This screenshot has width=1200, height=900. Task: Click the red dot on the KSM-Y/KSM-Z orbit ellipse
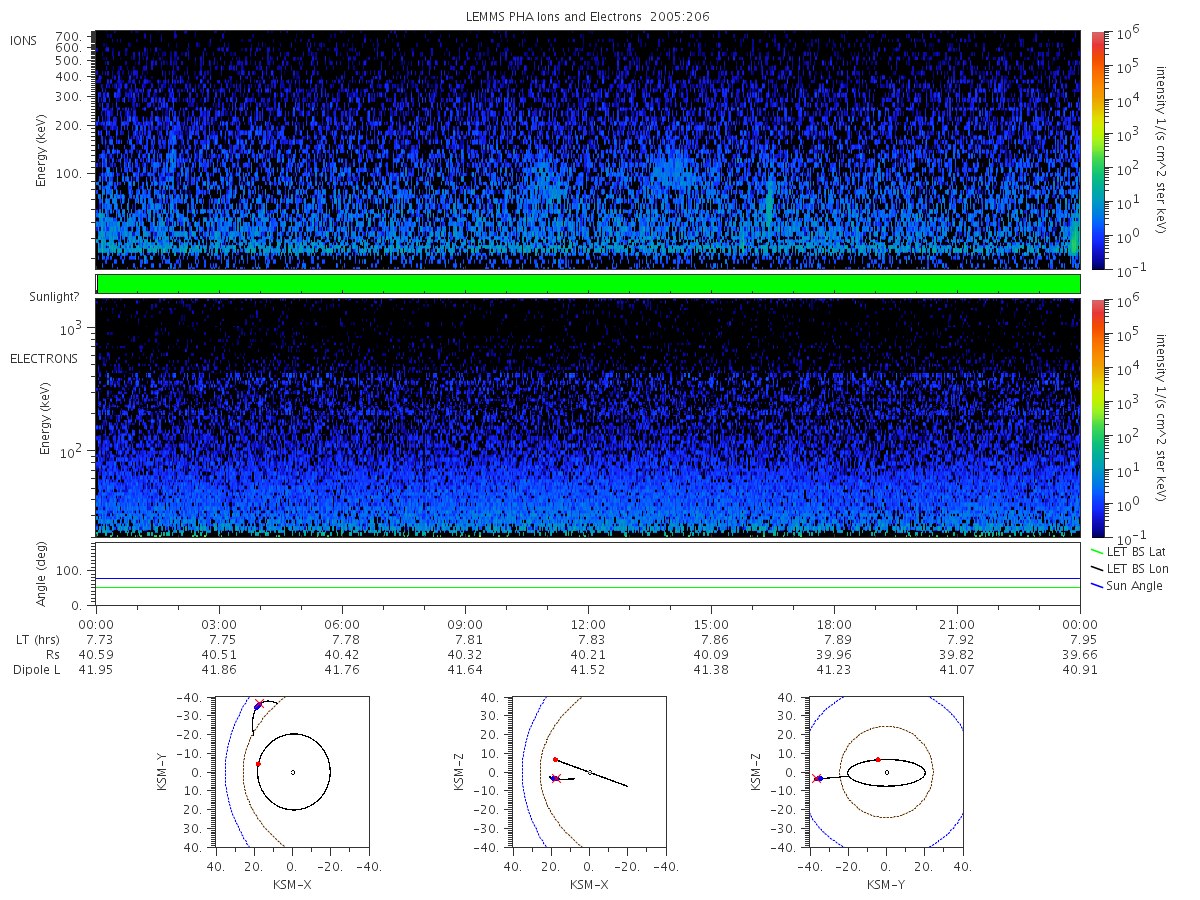tap(878, 759)
